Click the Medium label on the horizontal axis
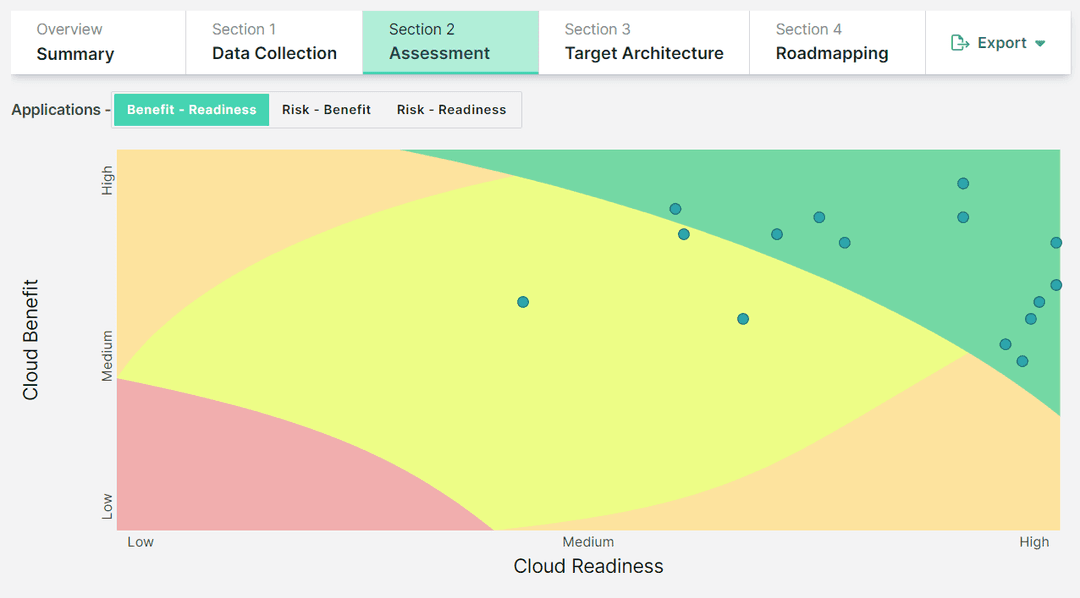The width and height of the screenshot is (1080, 598). pos(588,542)
